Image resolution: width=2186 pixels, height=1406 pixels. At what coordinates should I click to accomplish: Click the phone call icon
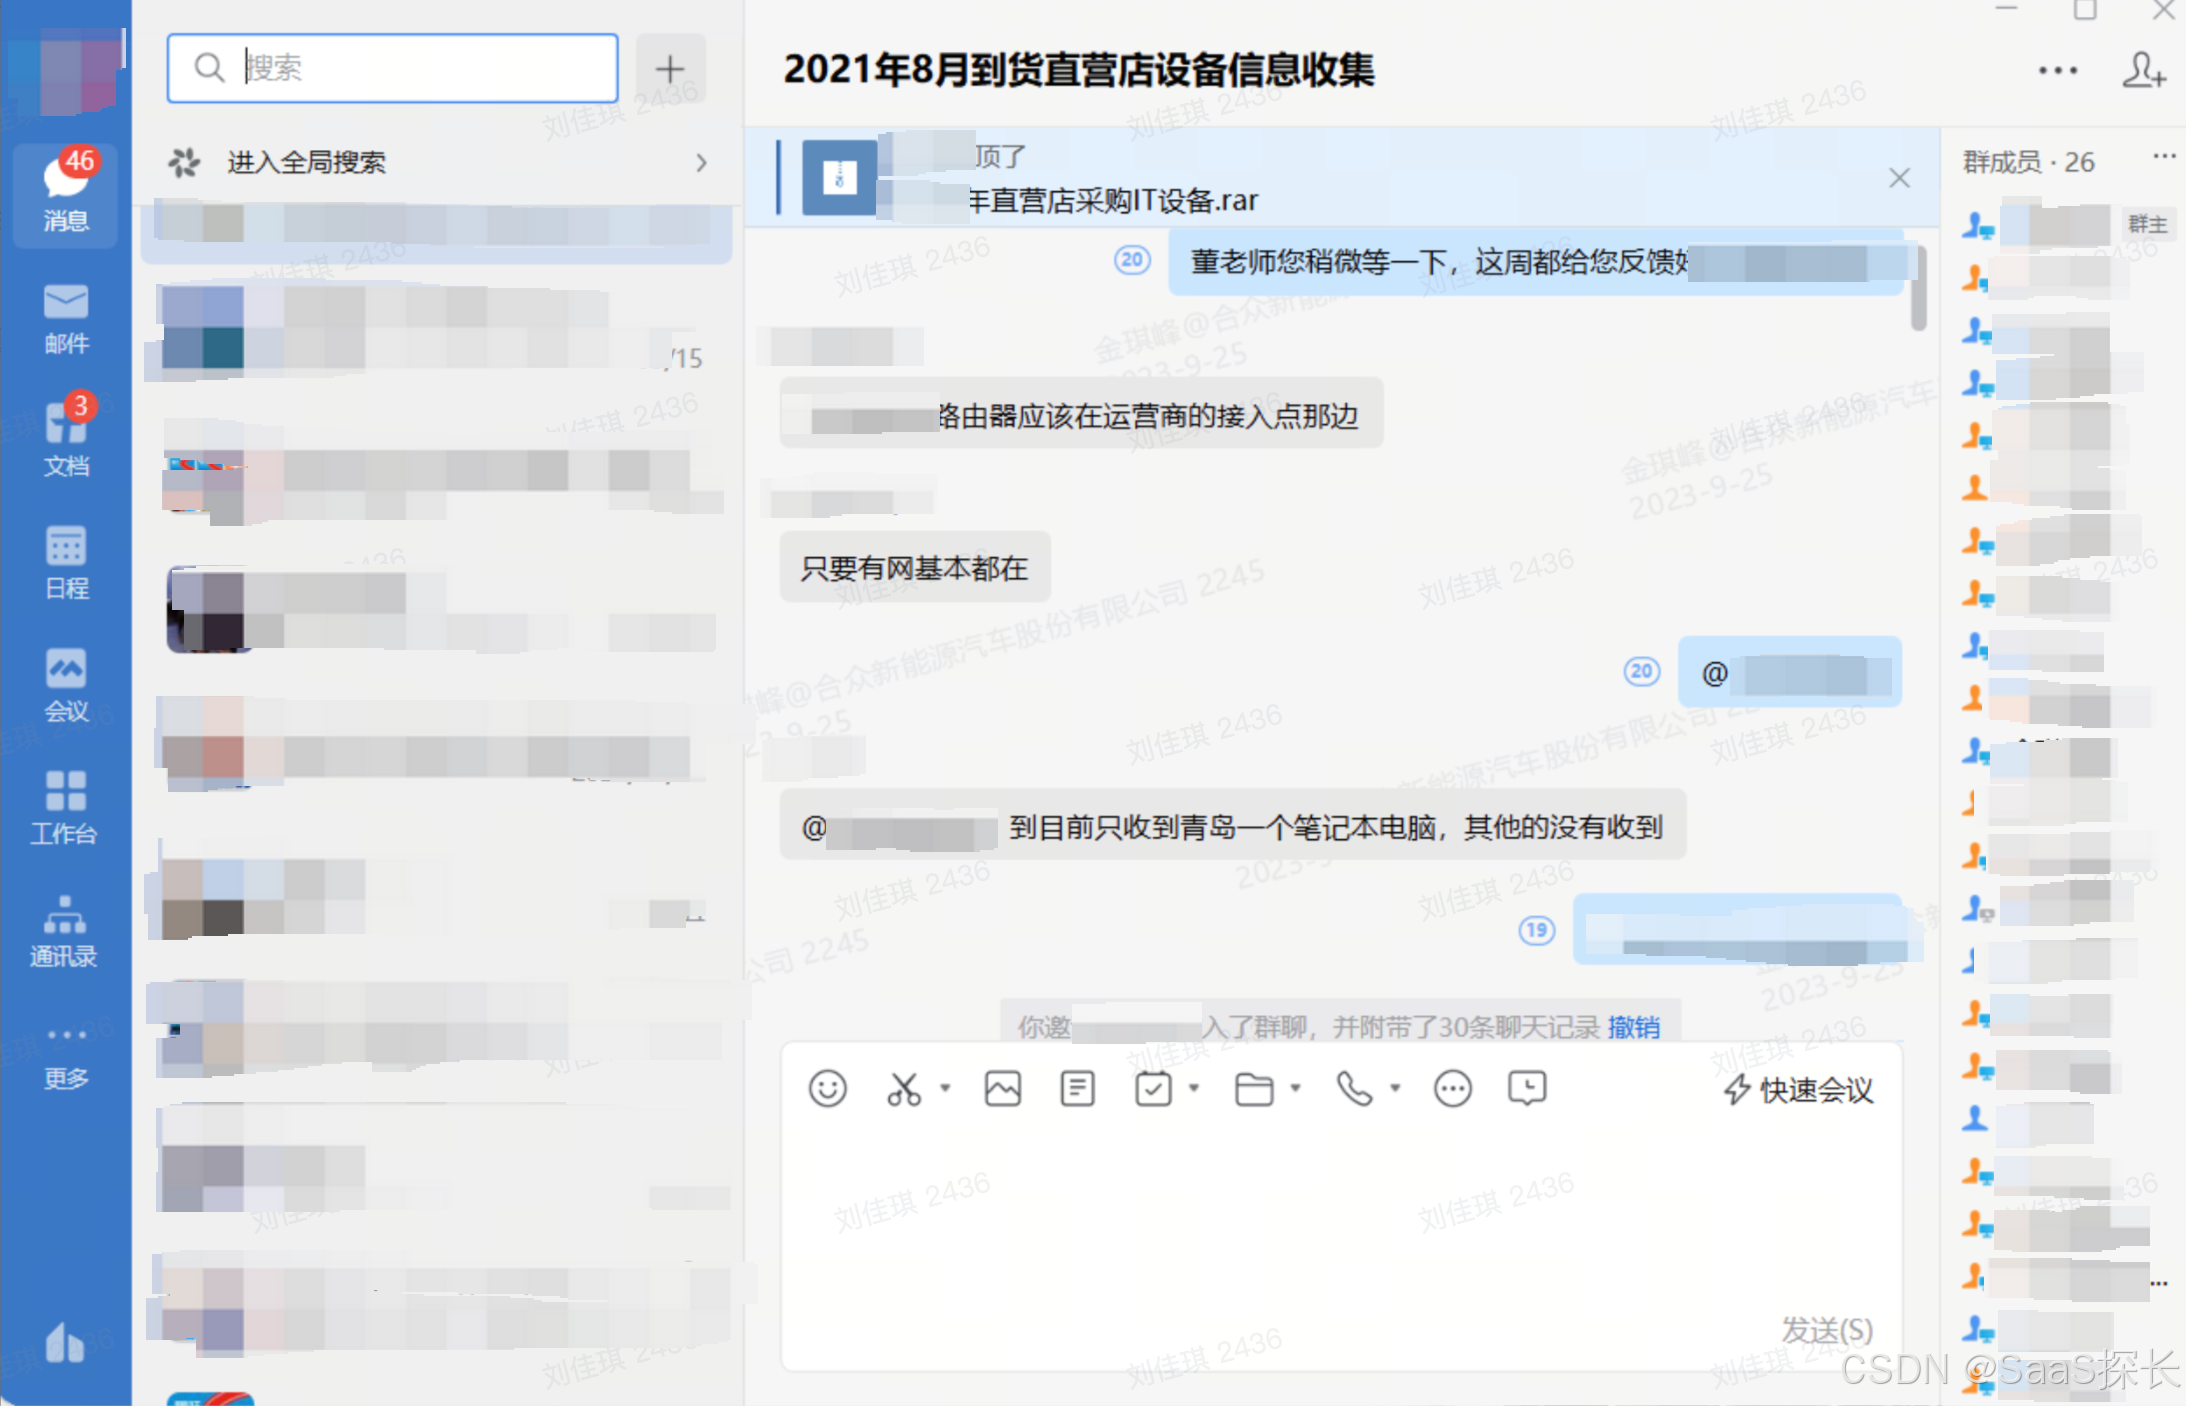(x=1354, y=1088)
